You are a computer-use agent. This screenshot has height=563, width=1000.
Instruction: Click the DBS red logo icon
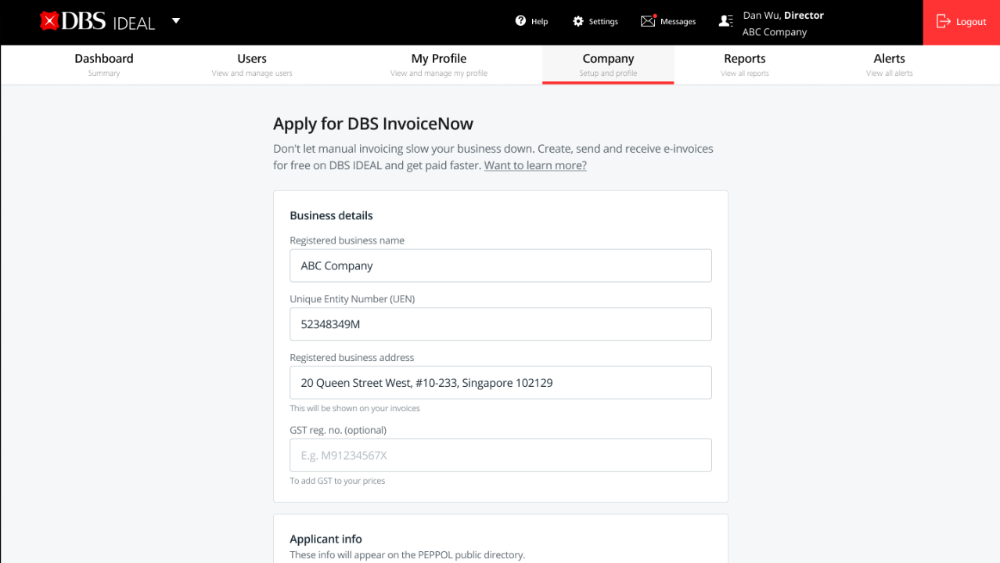[x=49, y=21]
